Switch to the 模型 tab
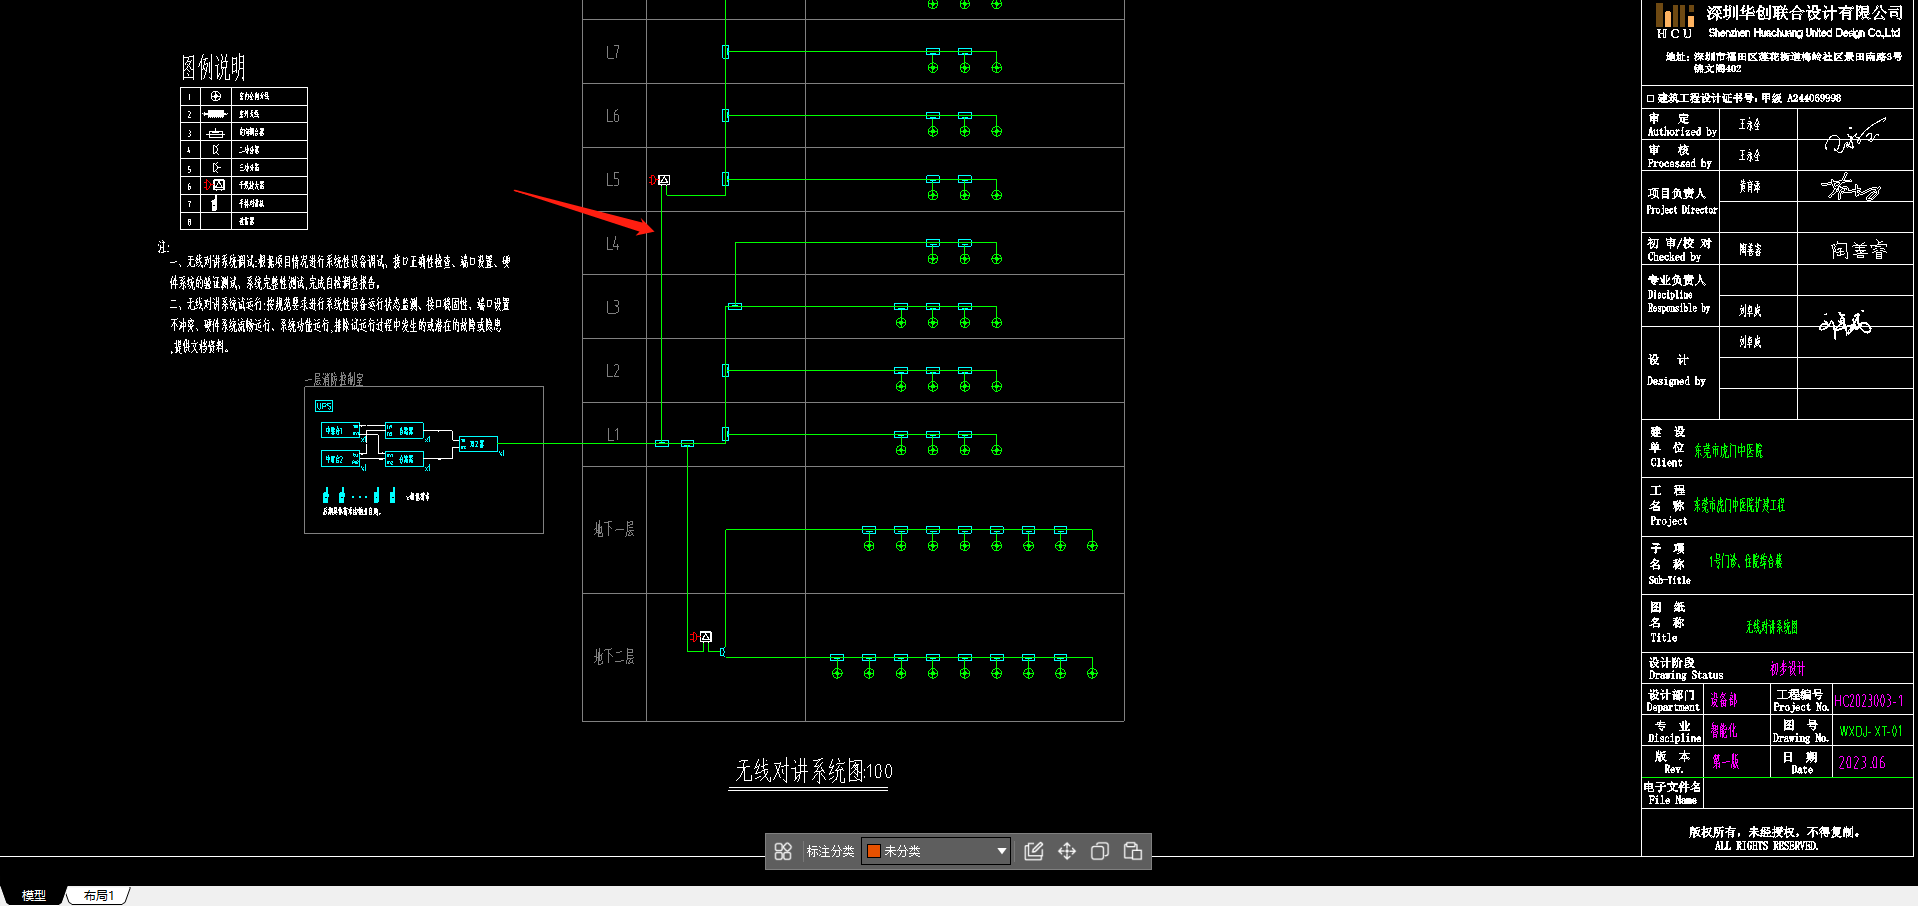 [x=34, y=895]
